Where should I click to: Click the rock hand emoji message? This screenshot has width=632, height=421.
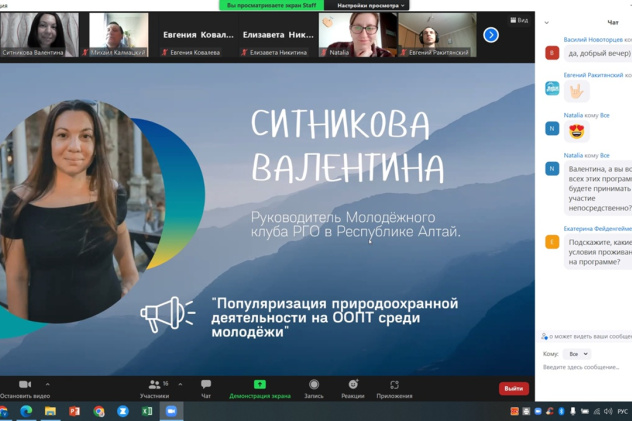(x=577, y=91)
